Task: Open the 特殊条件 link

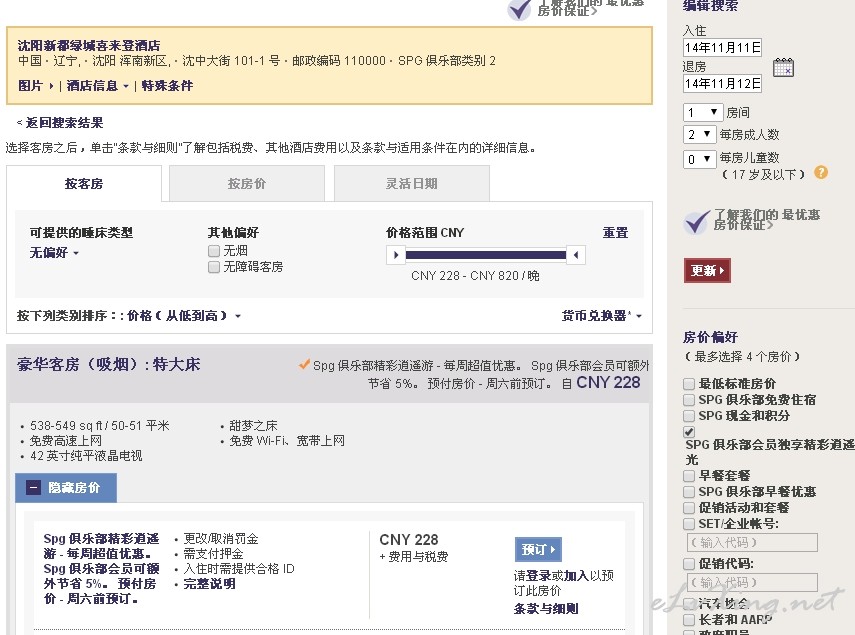Action: pyautogui.click(x=167, y=86)
